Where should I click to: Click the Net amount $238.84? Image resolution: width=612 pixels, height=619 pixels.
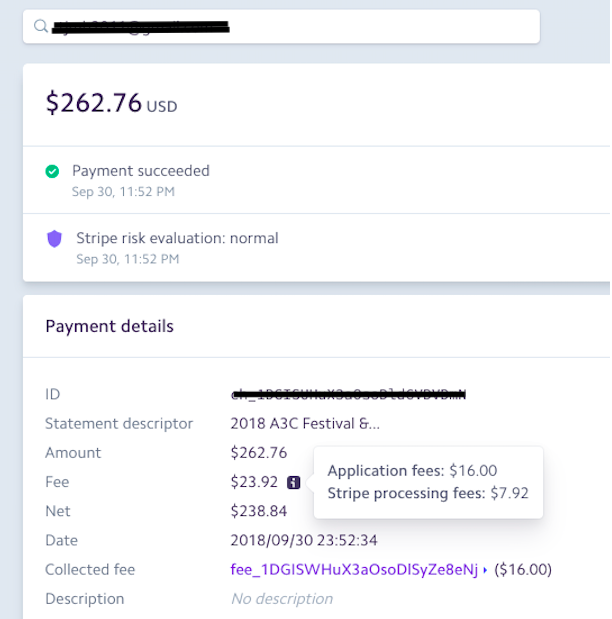click(x=259, y=511)
